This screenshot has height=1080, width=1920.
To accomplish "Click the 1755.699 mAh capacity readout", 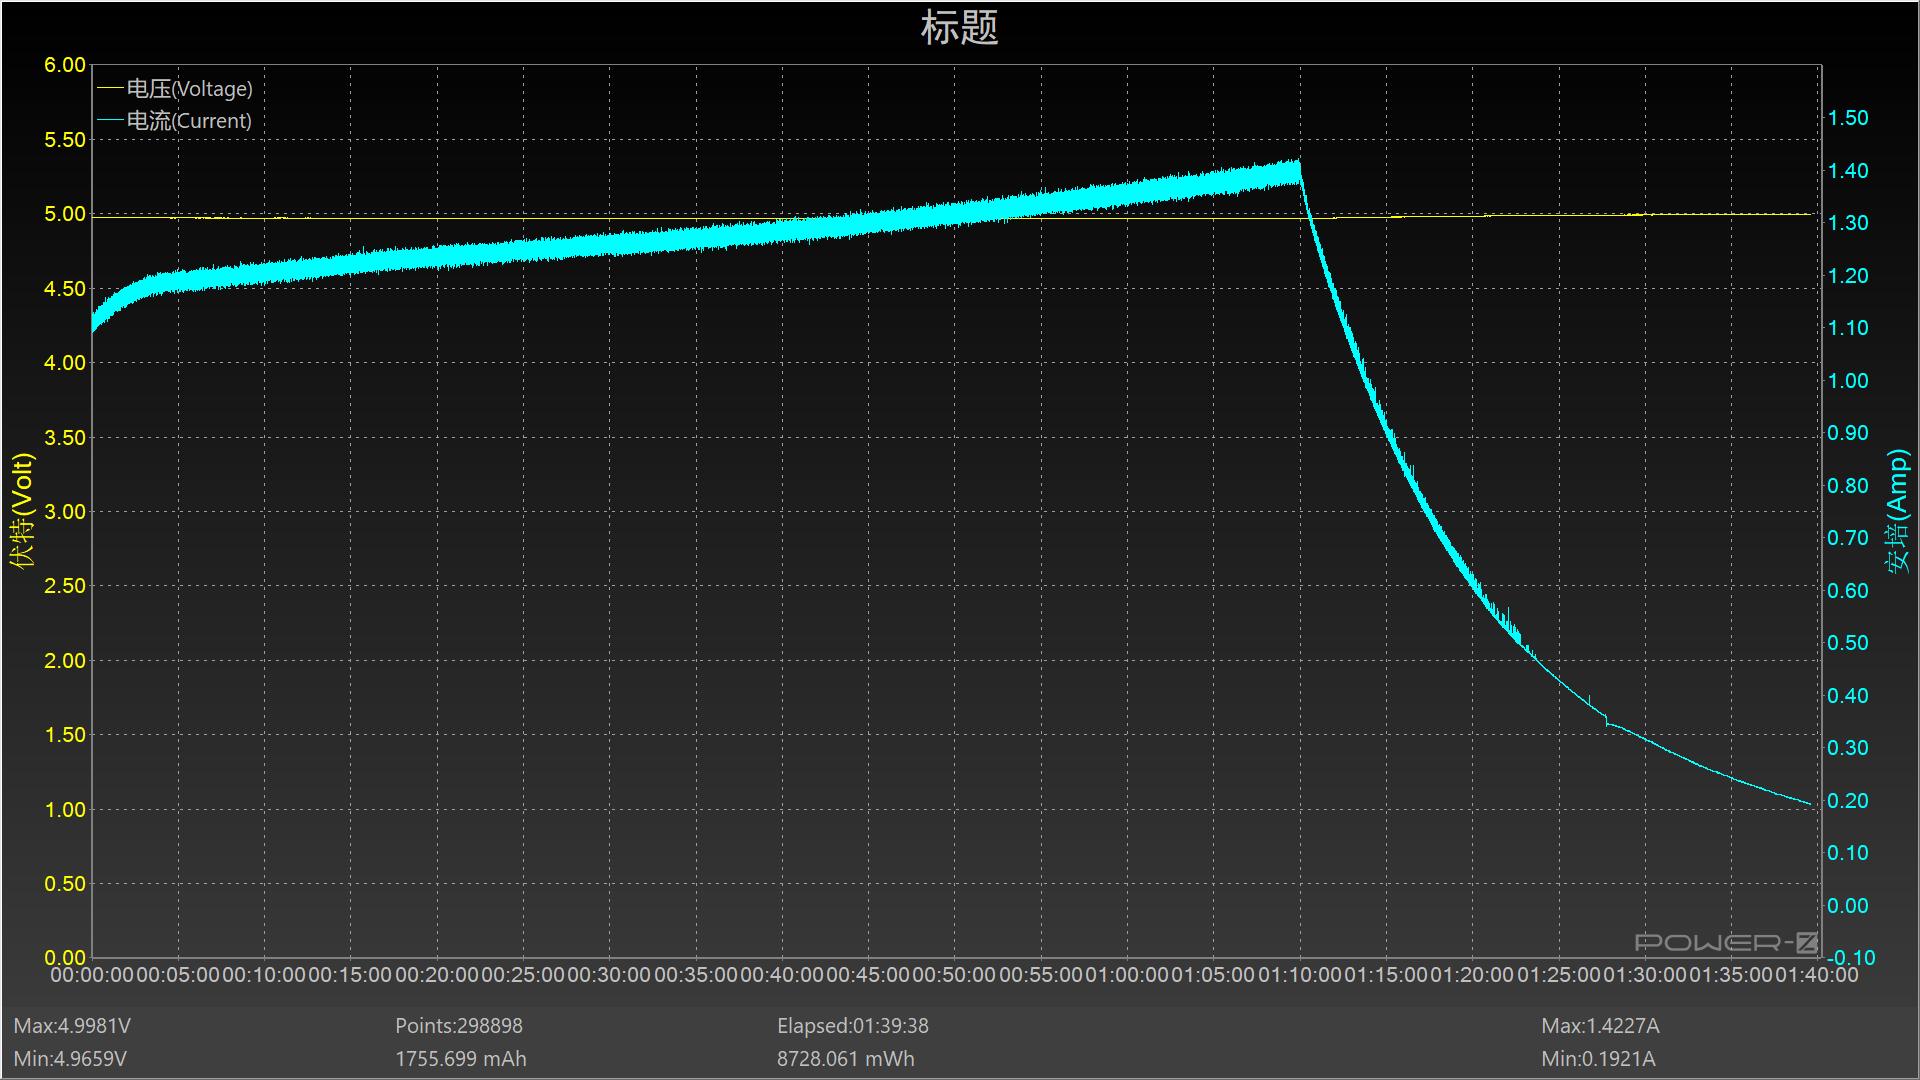I will pos(460,1059).
